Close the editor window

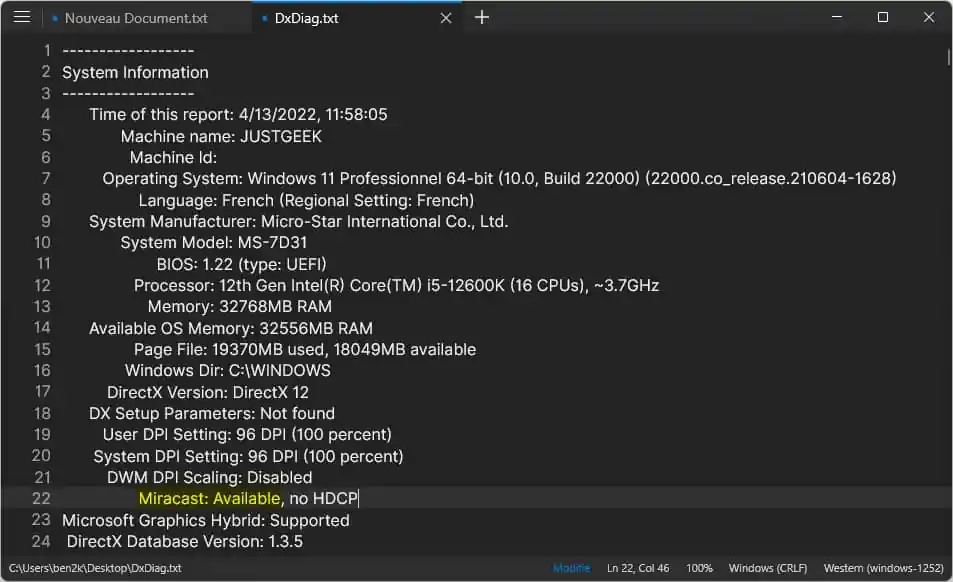929,18
